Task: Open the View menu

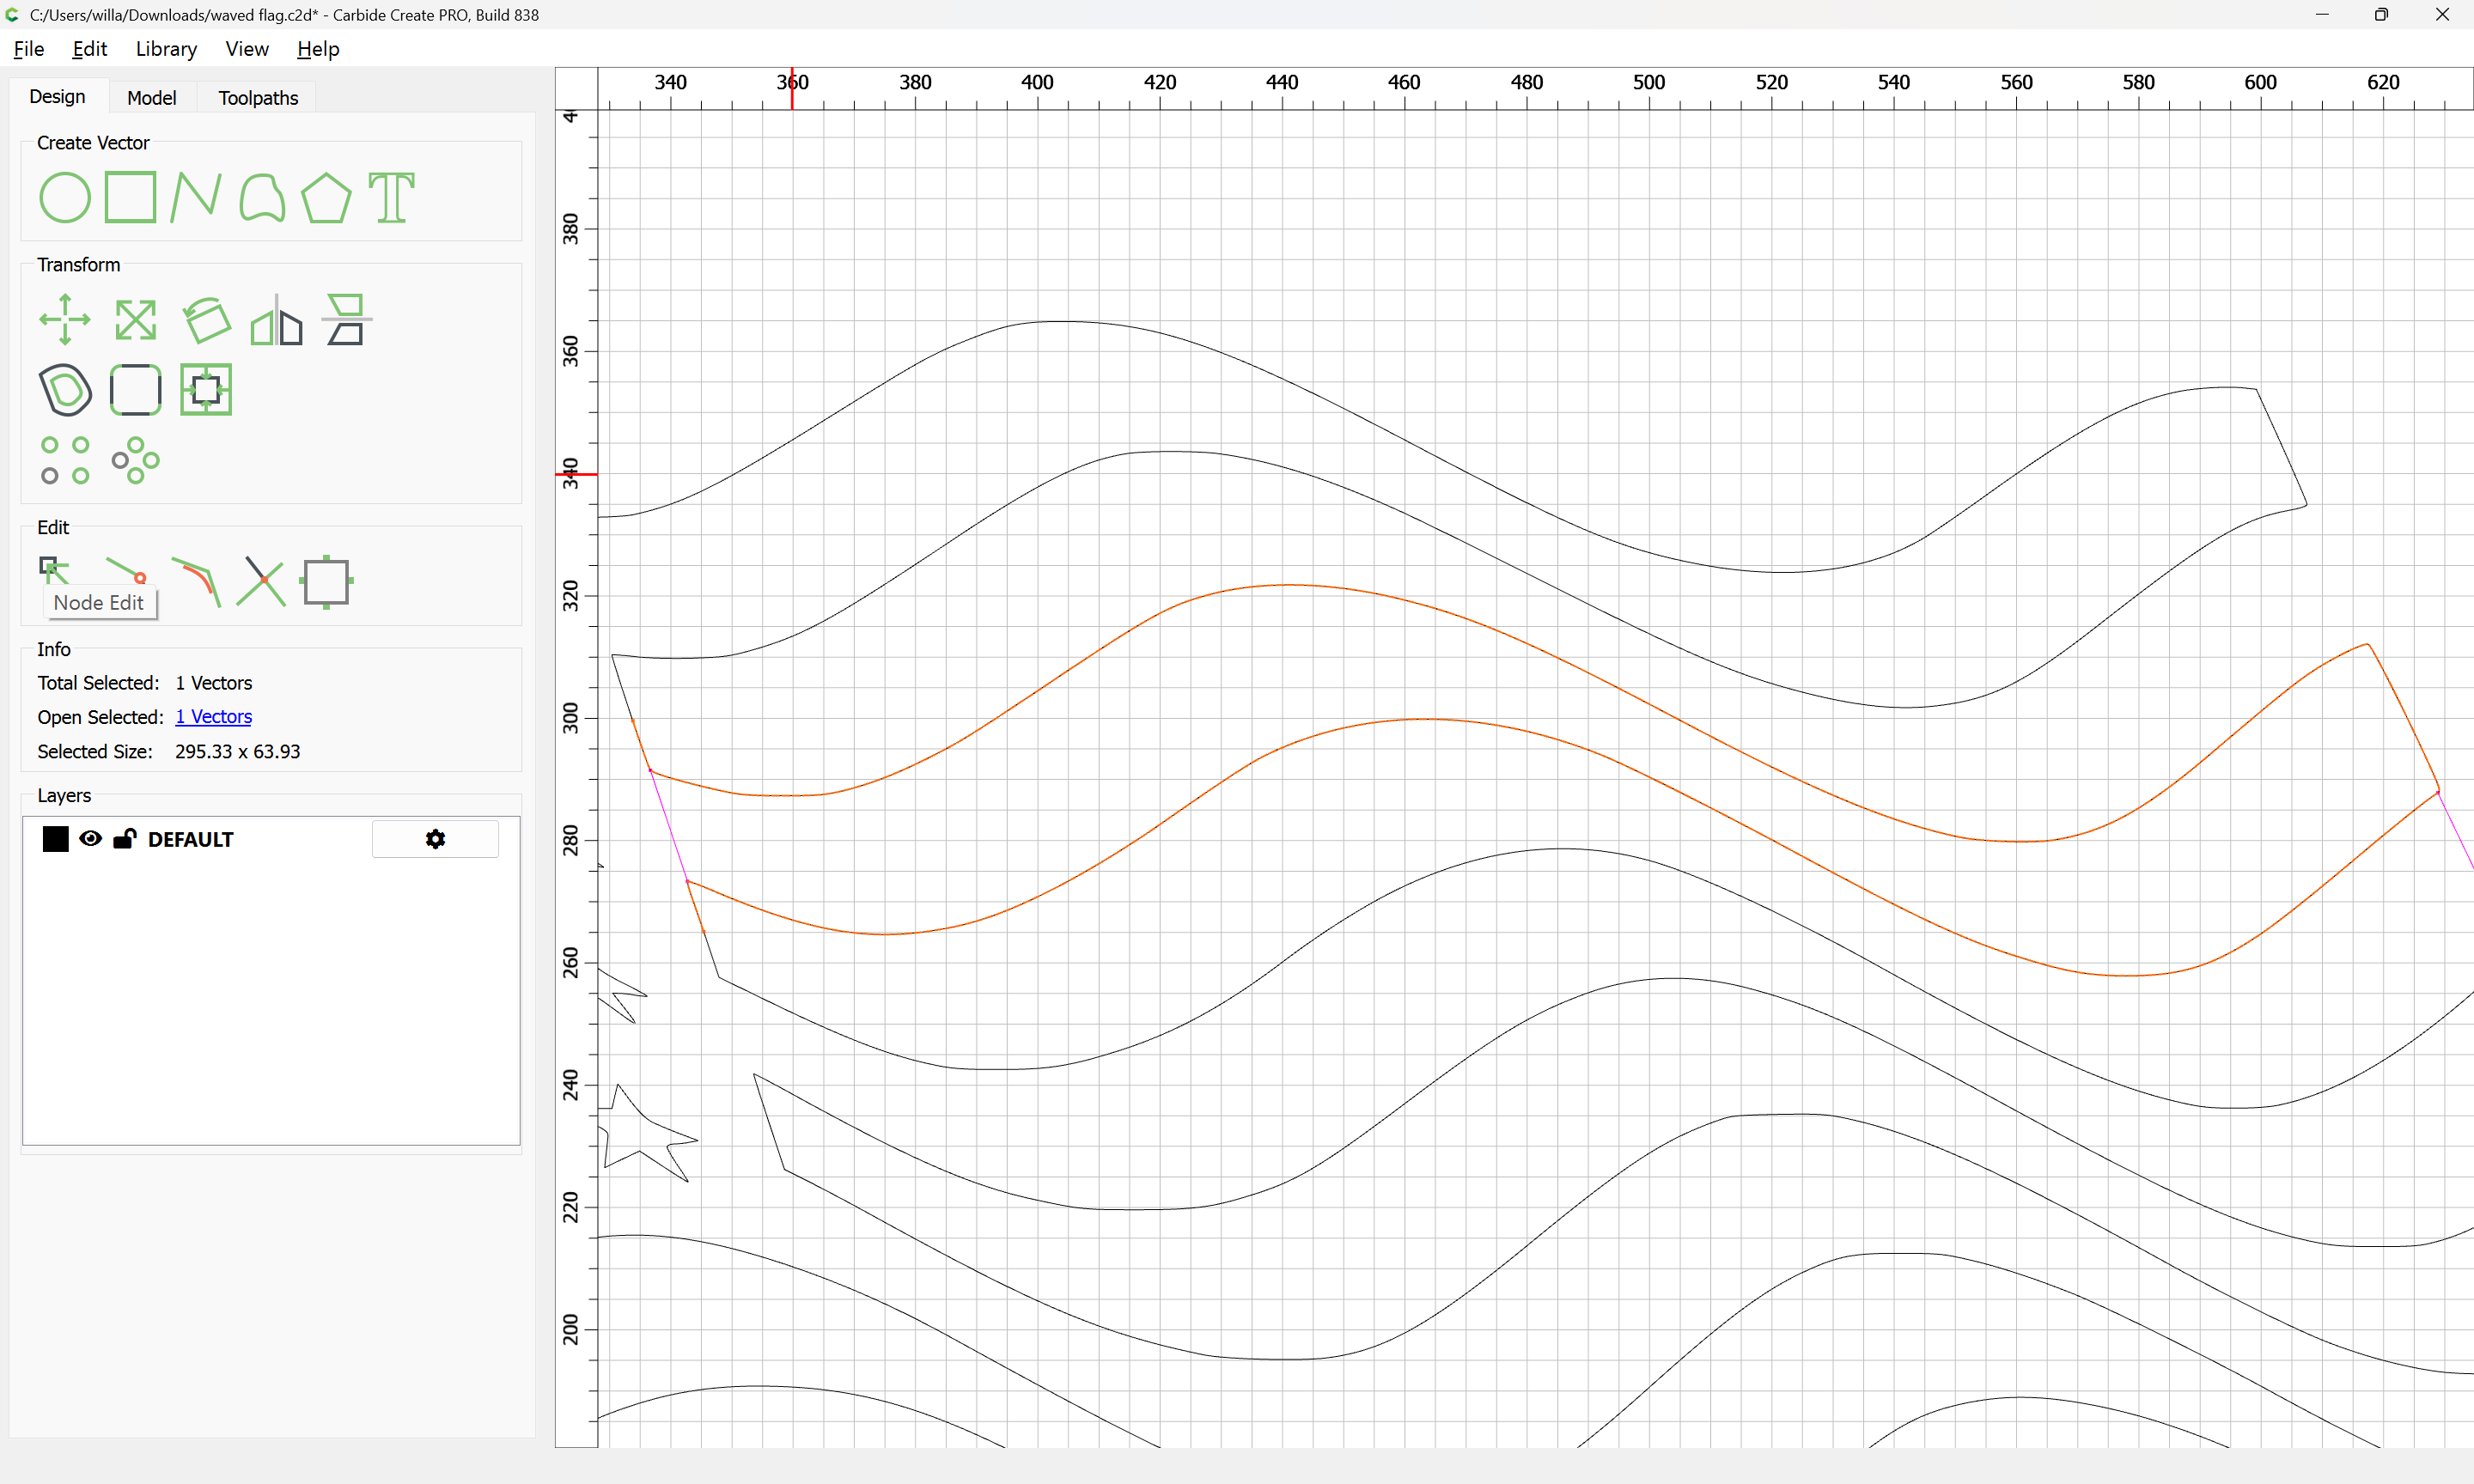Action: (246, 49)
